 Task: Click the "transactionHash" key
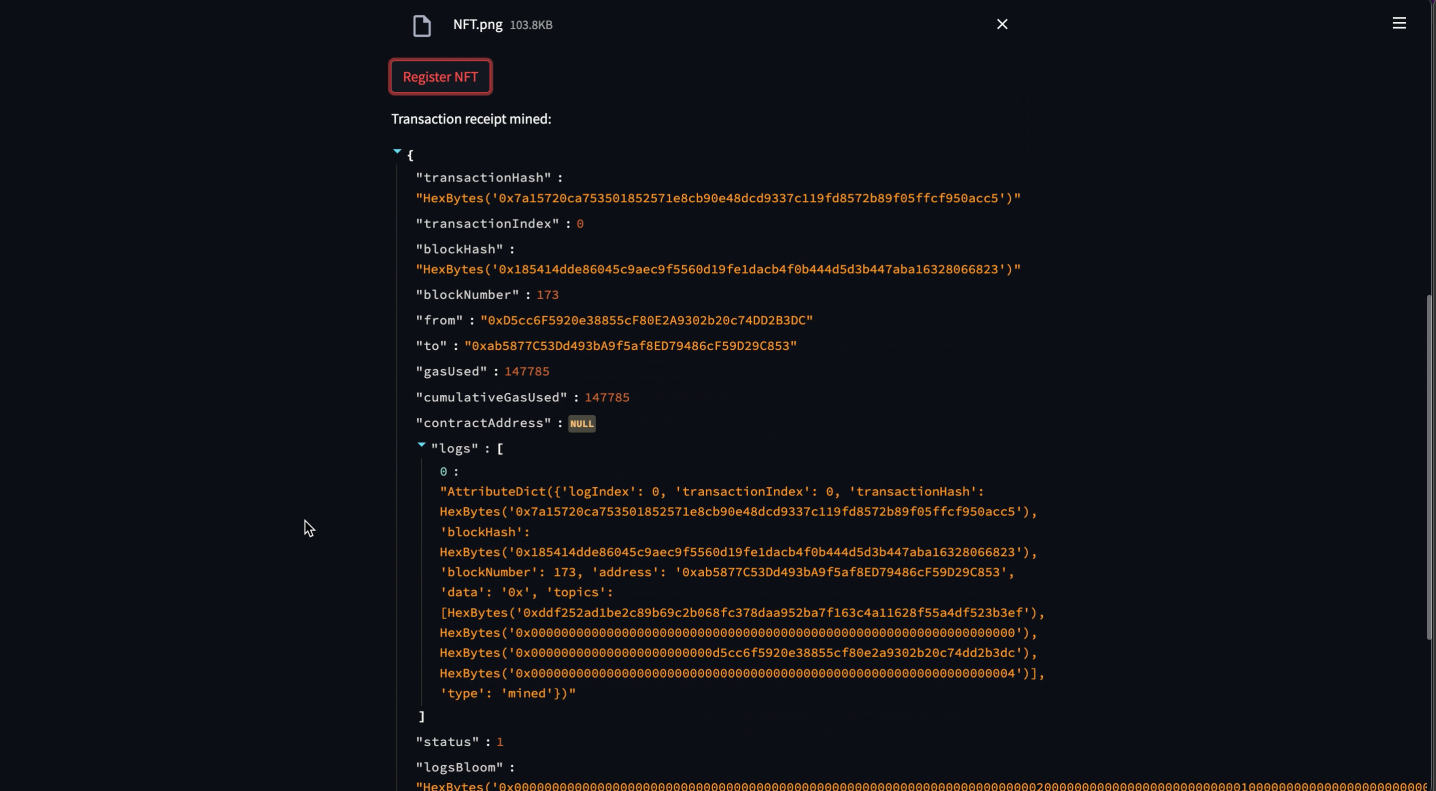(x=484, y=178)
